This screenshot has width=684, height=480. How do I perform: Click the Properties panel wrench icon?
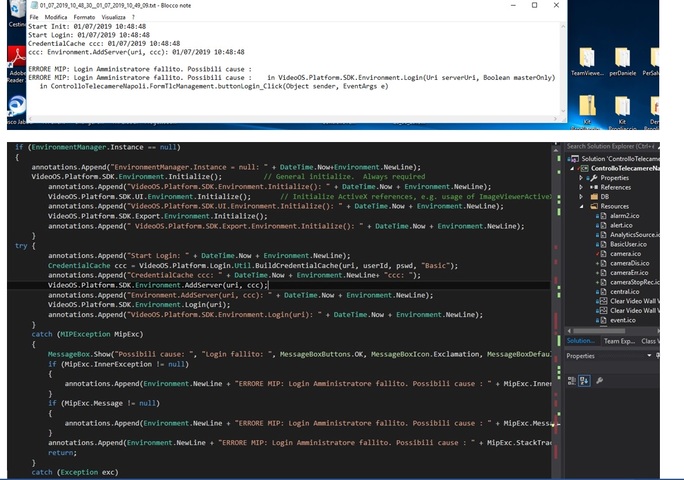click(598, 380)
